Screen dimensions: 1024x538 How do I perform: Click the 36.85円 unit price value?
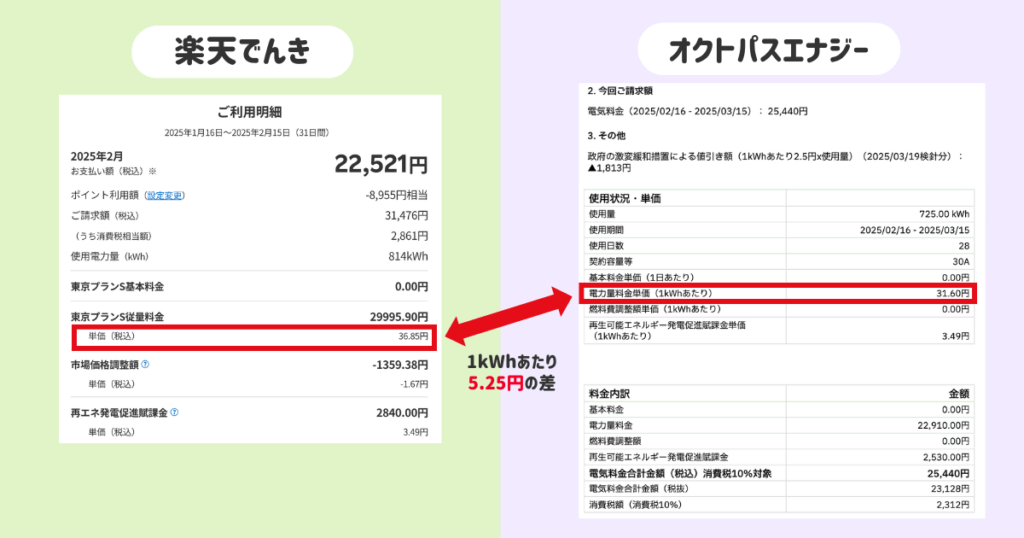pyautogui.click(x=413, y=336)
